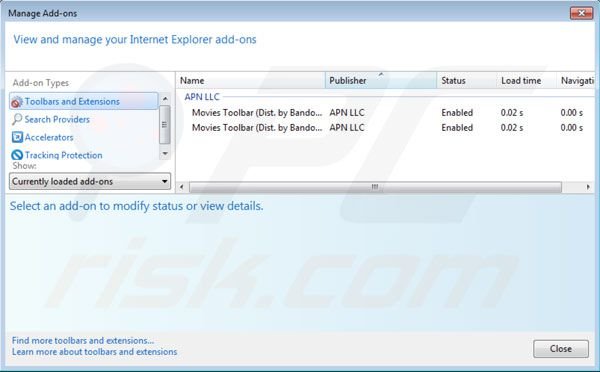Viewport: 600px width, 372px height.
Task: Open the Currently loaded add-ons dropdown
Action: (x=90, y=181)
